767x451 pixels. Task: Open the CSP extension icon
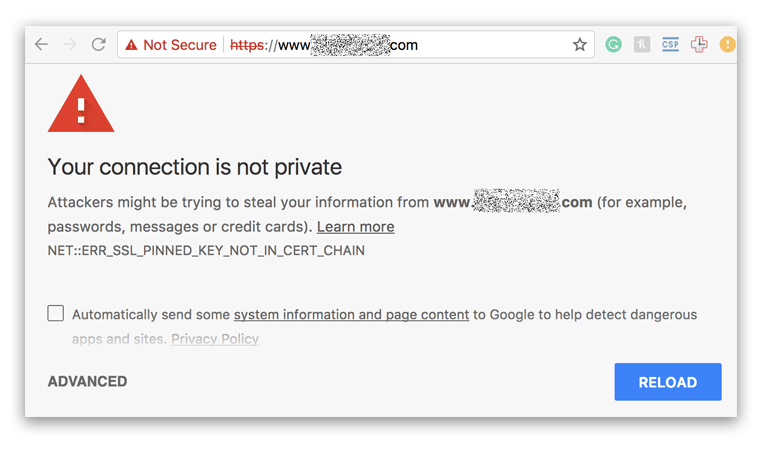pos(670,45)
